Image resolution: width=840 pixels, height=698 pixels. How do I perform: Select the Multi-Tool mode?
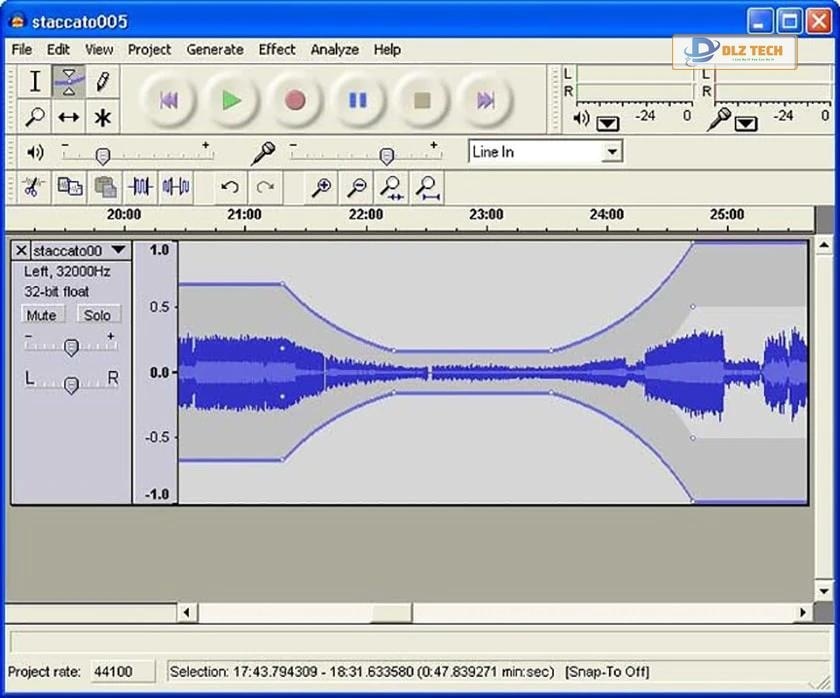[x=104, y=118]
